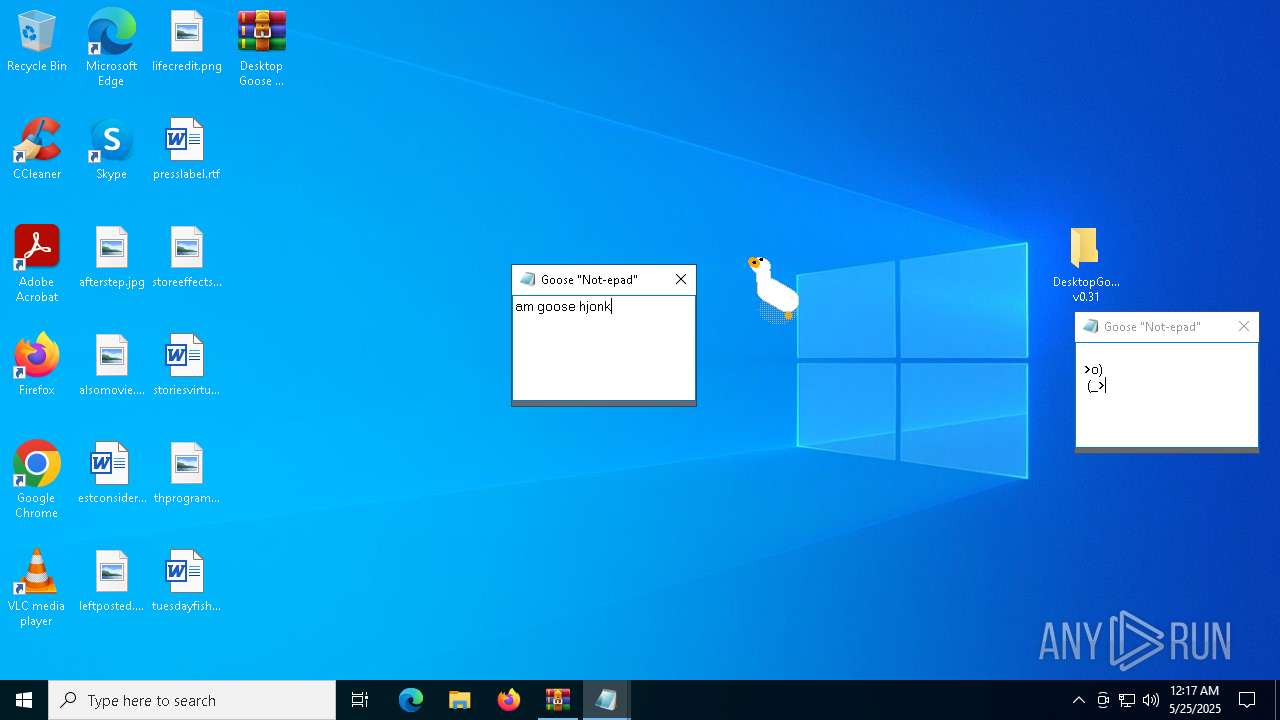This screenshot has height=720, width=1280.
Task: Open File Explorer from the taskbar
Action: click(460, 700)
